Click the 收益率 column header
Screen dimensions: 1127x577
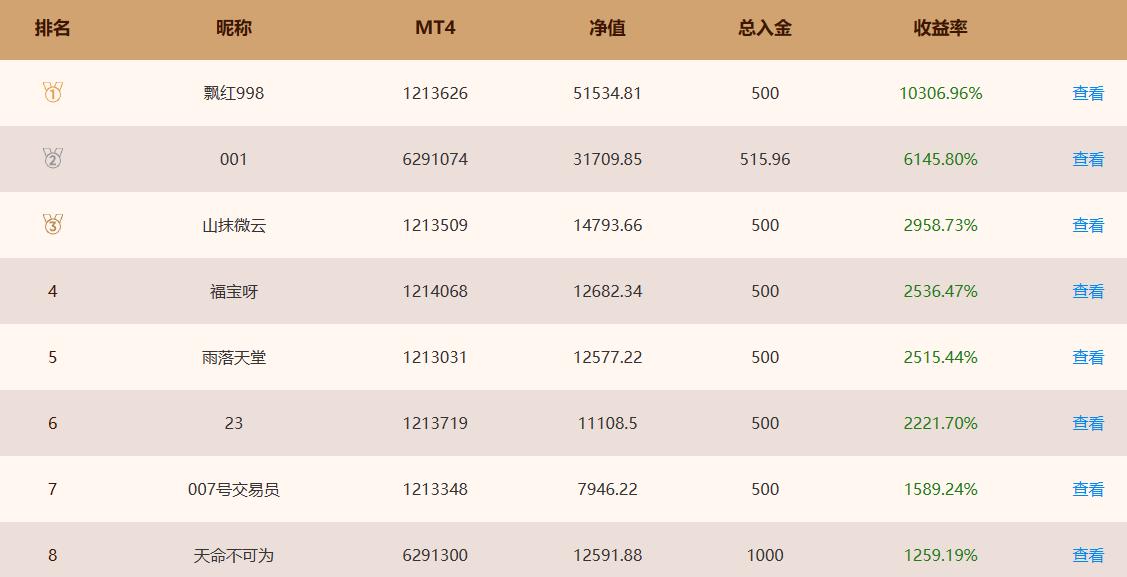pos(940,28)
